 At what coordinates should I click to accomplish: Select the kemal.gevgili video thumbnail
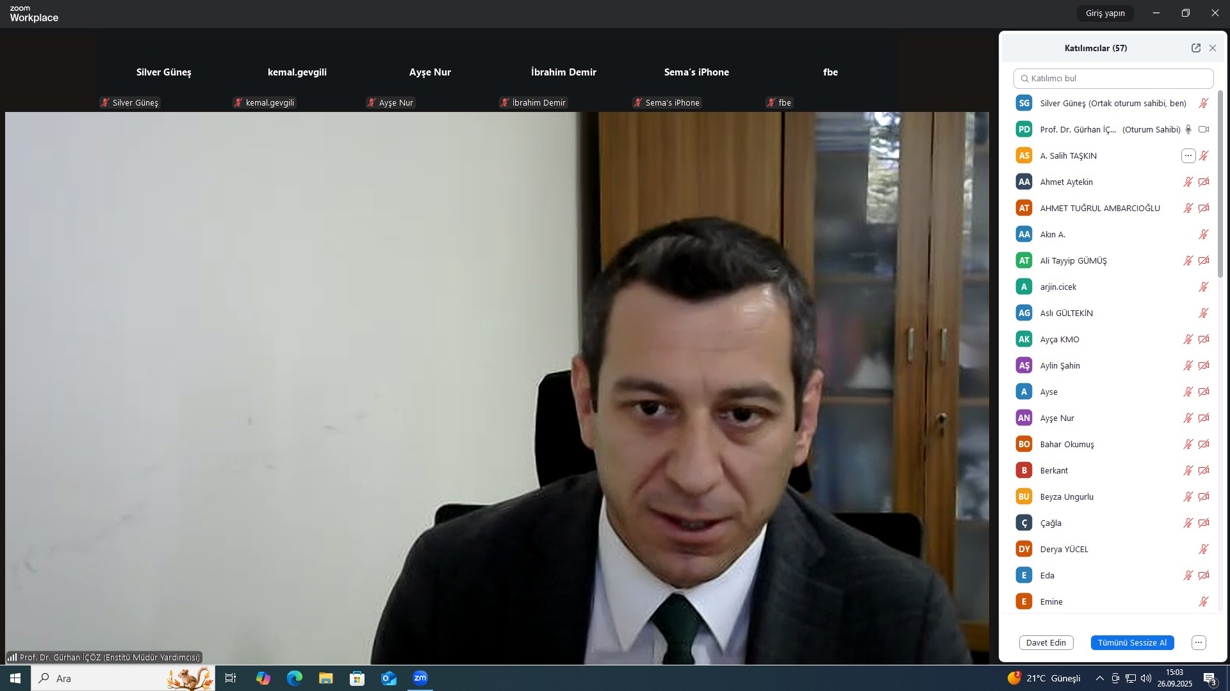click(297, 72)
